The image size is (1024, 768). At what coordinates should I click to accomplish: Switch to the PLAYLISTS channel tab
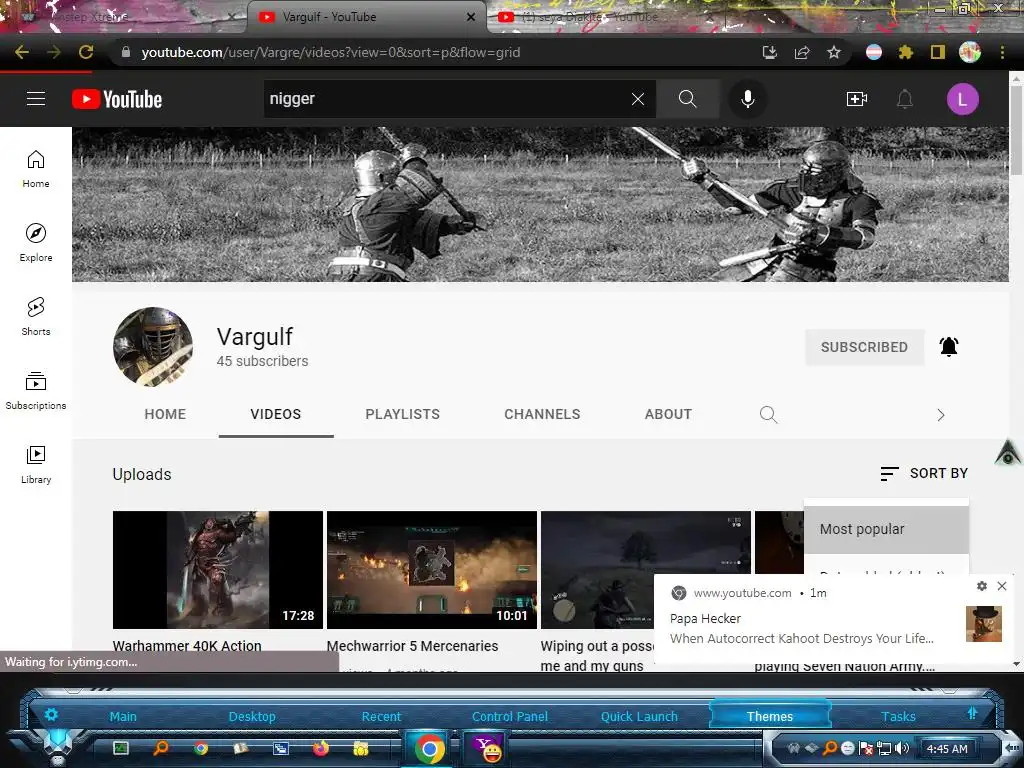tap(402, 414)
